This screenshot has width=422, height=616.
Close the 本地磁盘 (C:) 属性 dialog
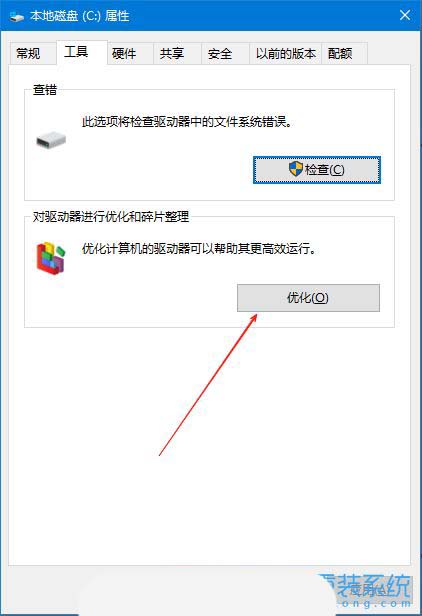click(x=405, y=15)
